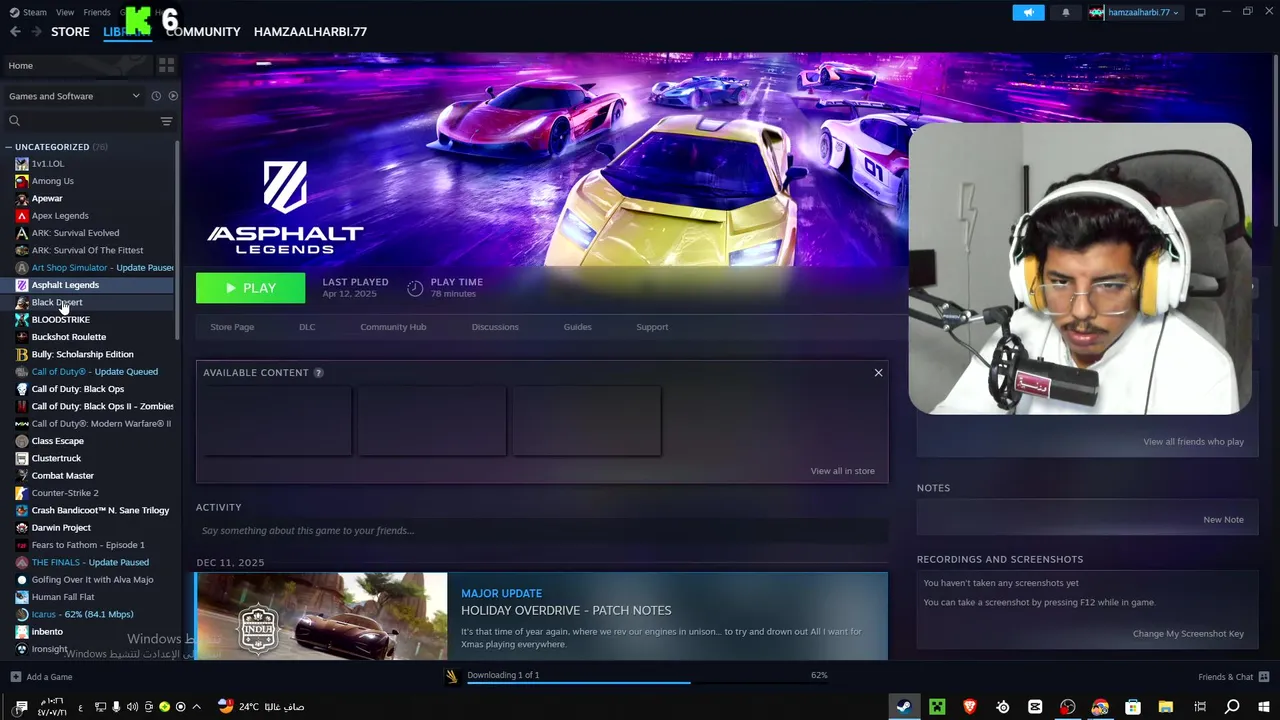
Task: Click the Home library button
Action: pyautogui.click(x=77, y=65)
